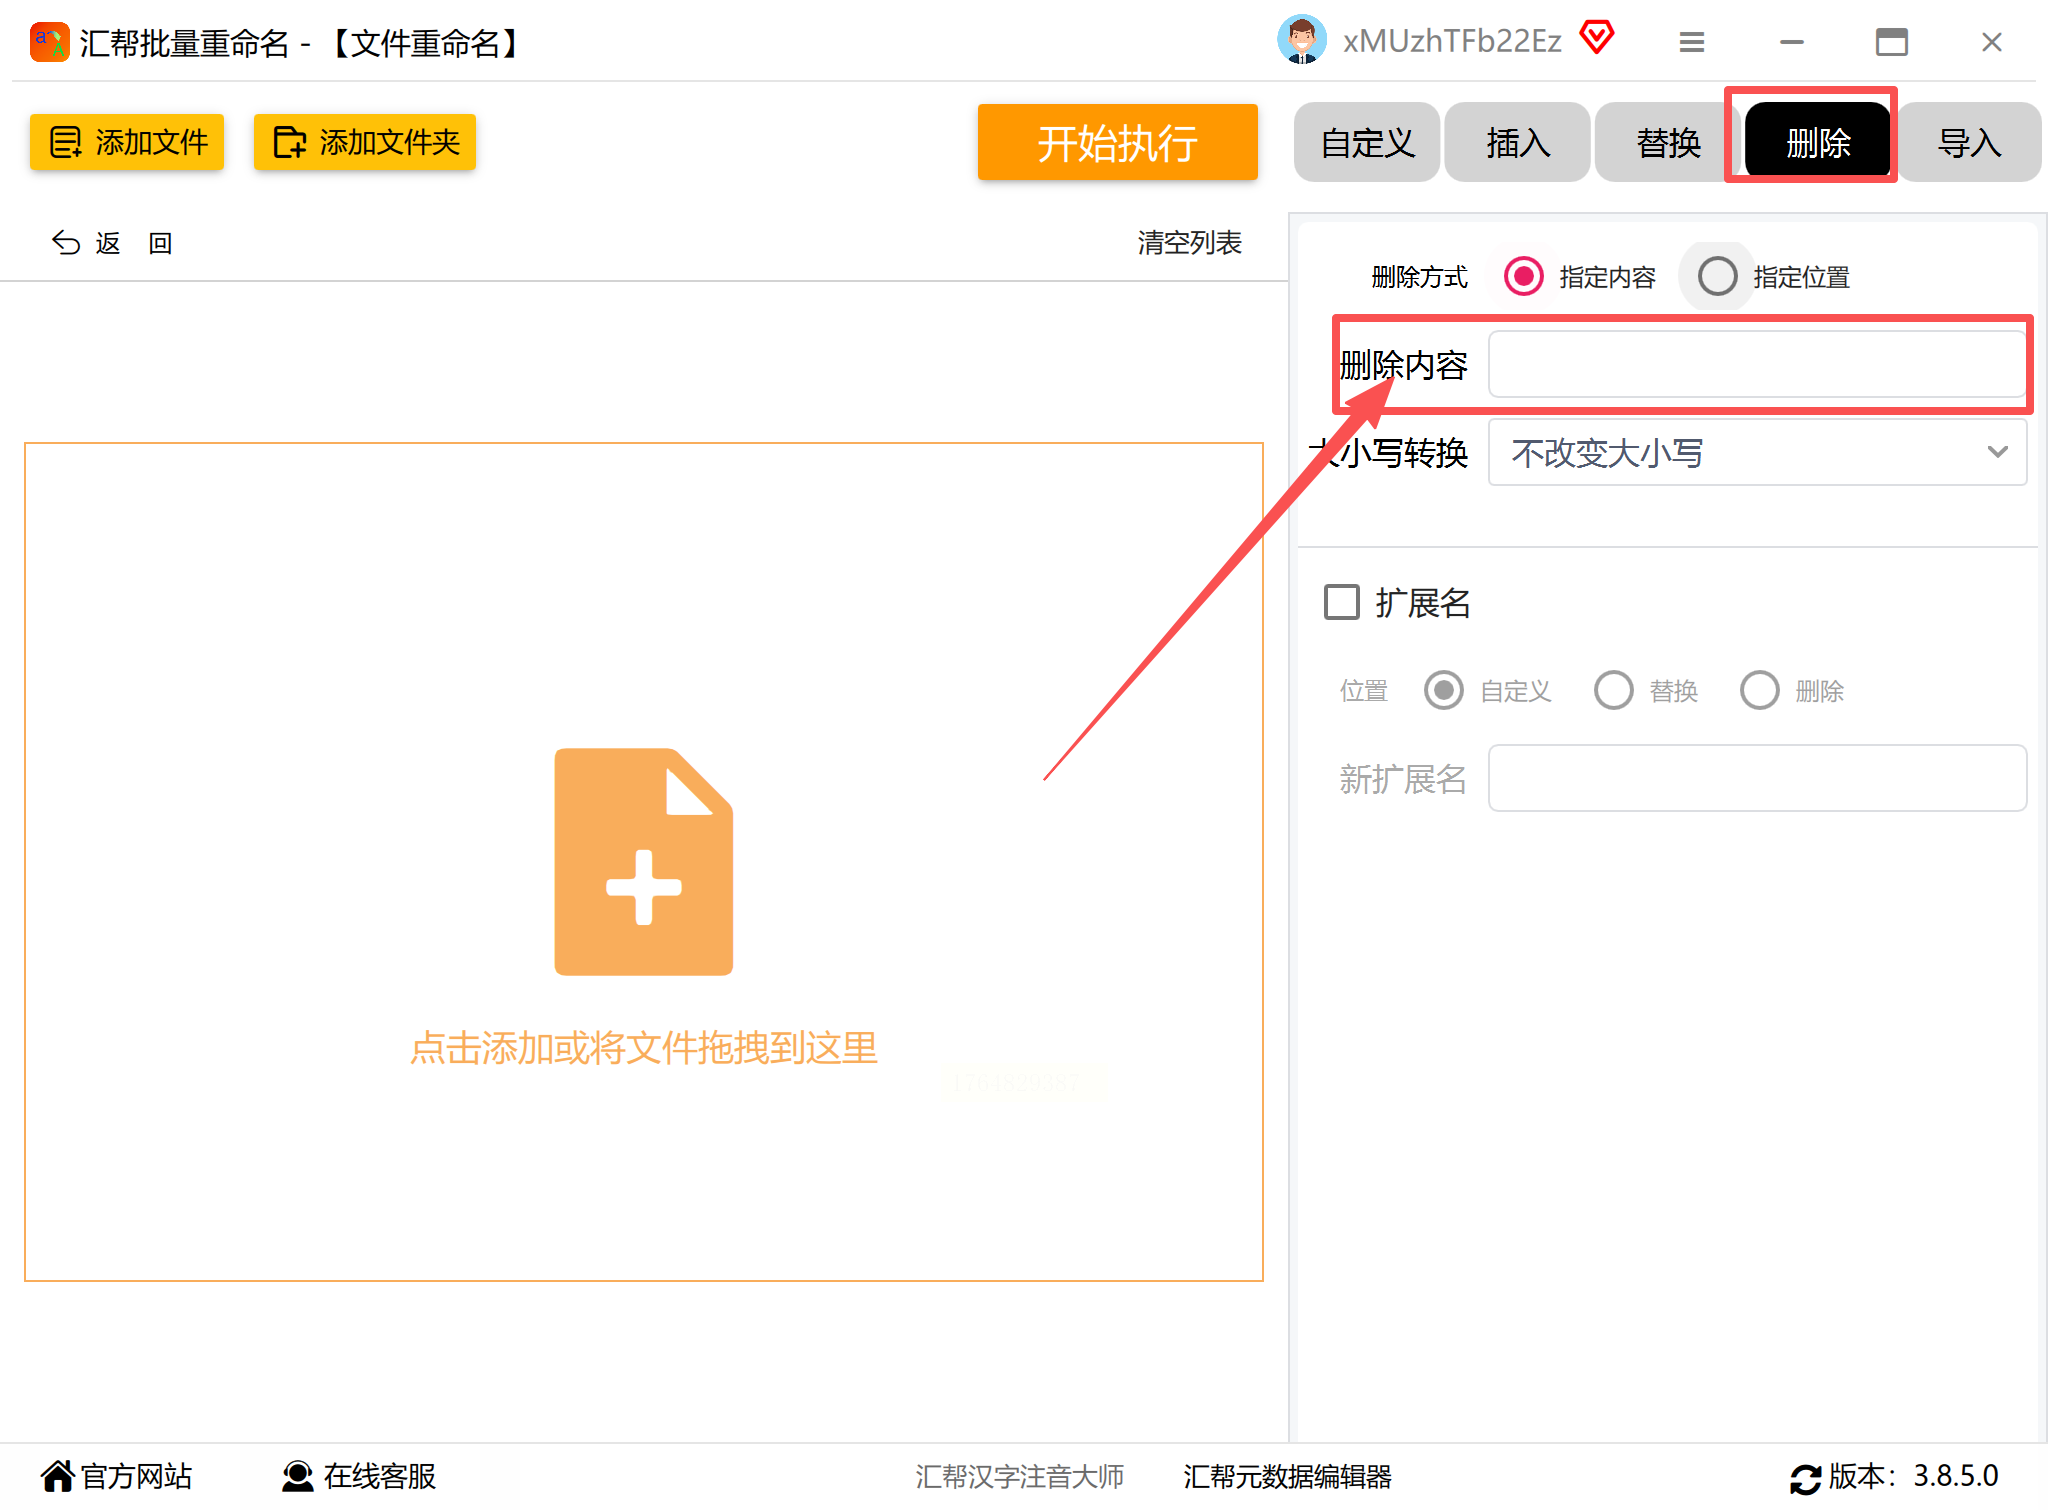Click the online customer service icon
Screen dimensions: 2048x1510
tap(297, 1476)
